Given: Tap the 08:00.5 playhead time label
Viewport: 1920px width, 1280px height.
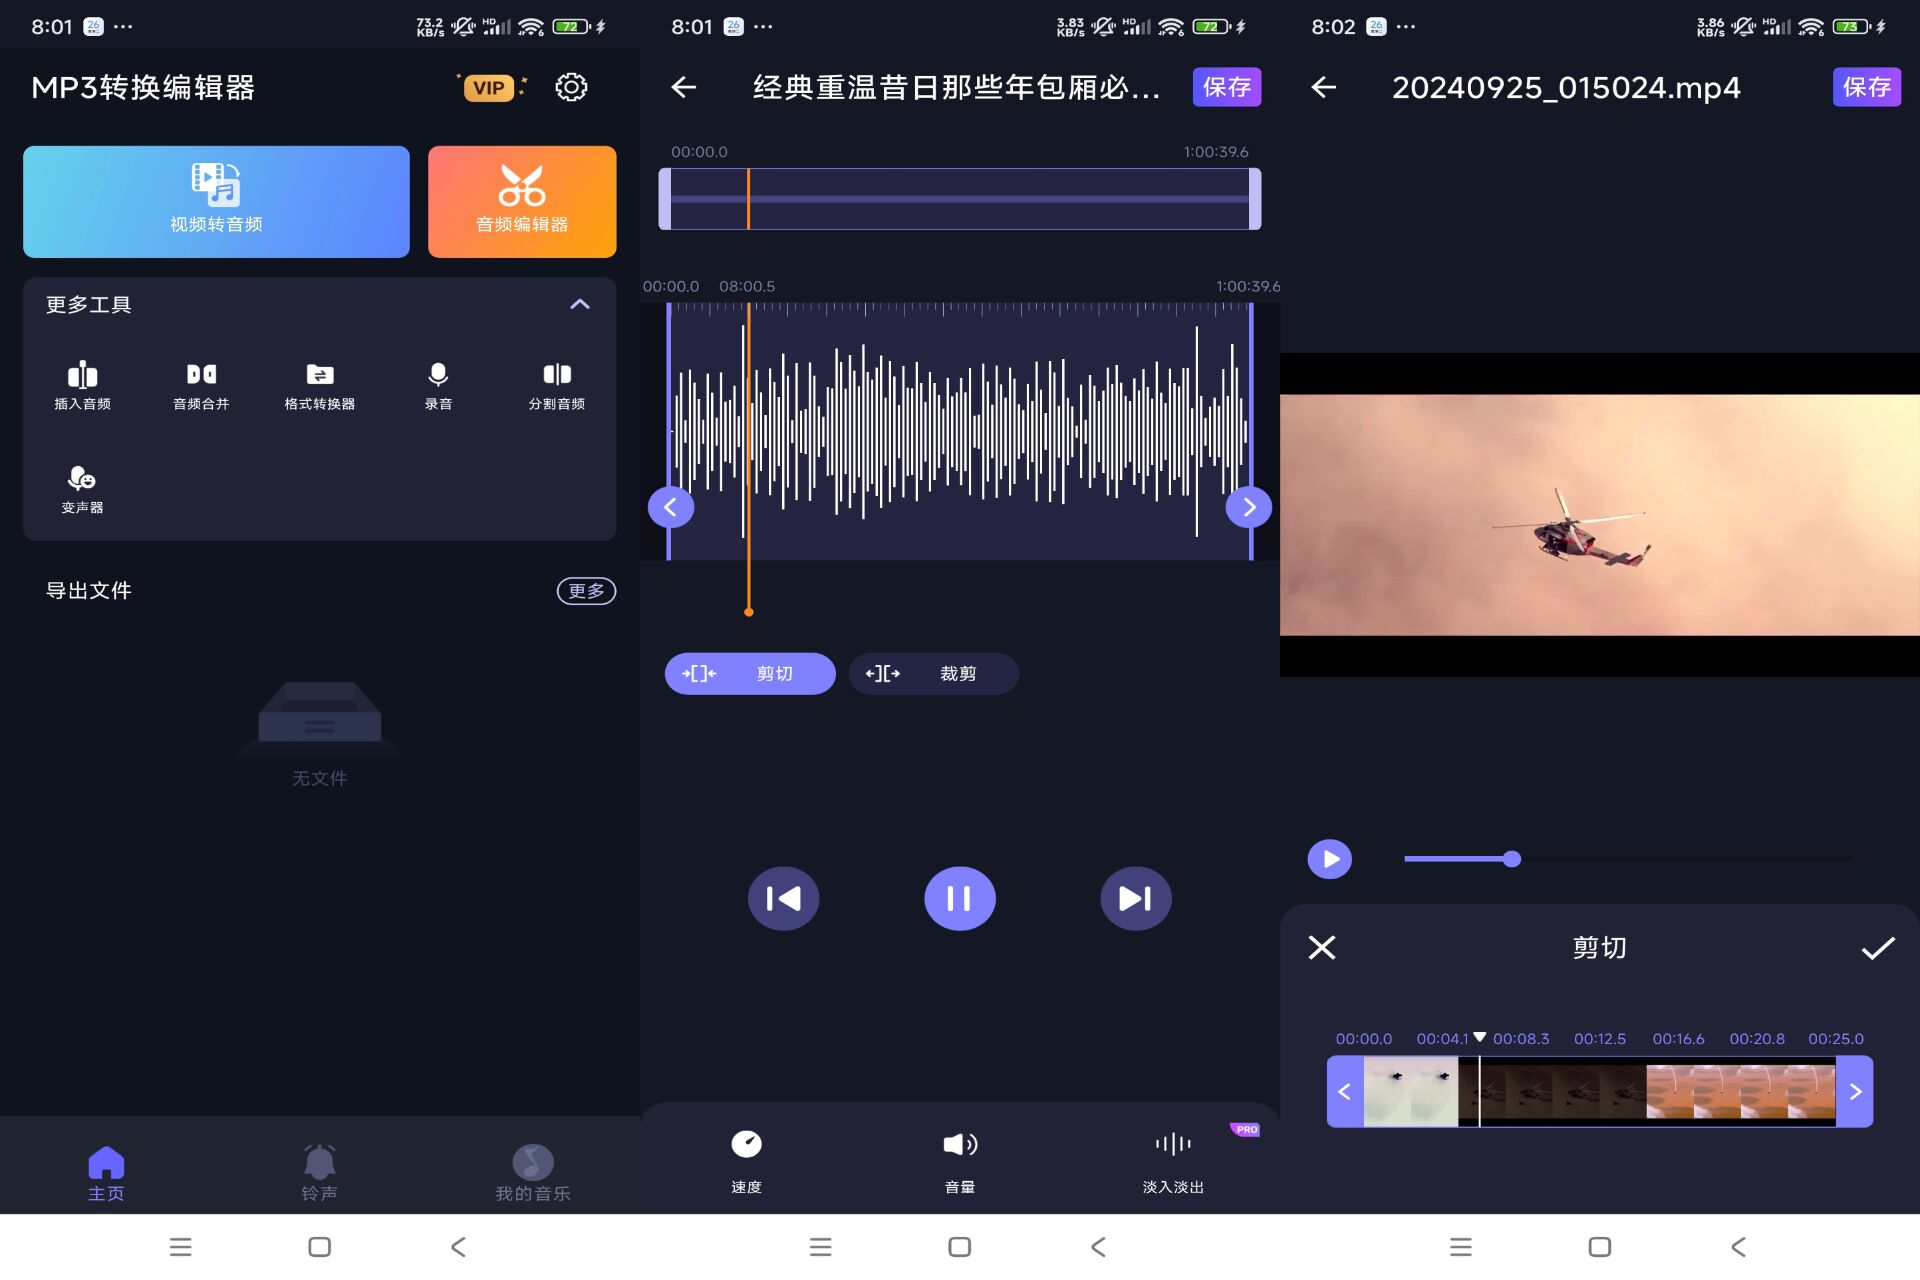Looking at the screenshot, I should click(747, 287).
